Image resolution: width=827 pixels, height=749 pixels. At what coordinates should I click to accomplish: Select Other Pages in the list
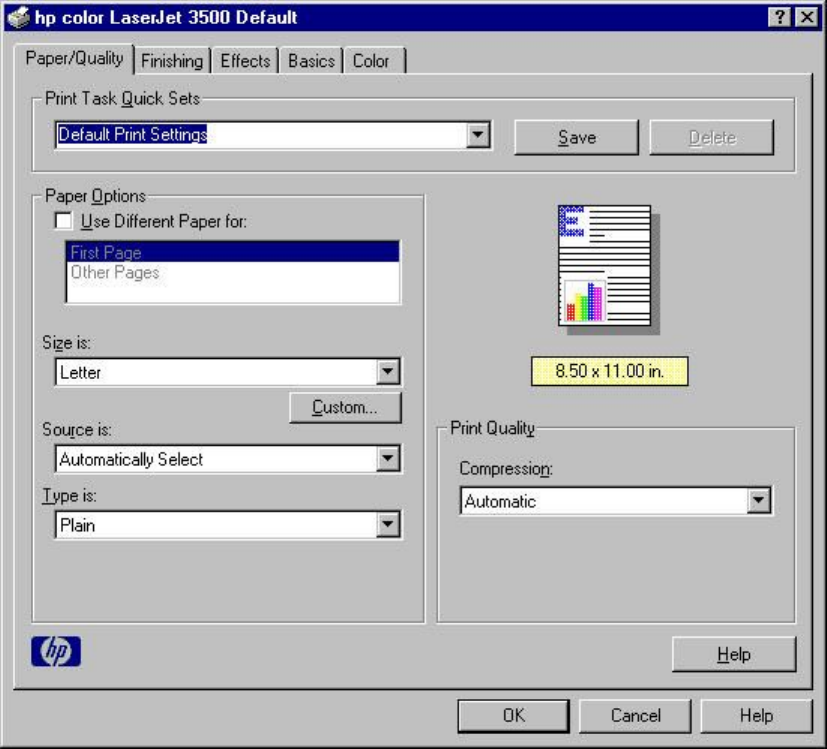233,272
